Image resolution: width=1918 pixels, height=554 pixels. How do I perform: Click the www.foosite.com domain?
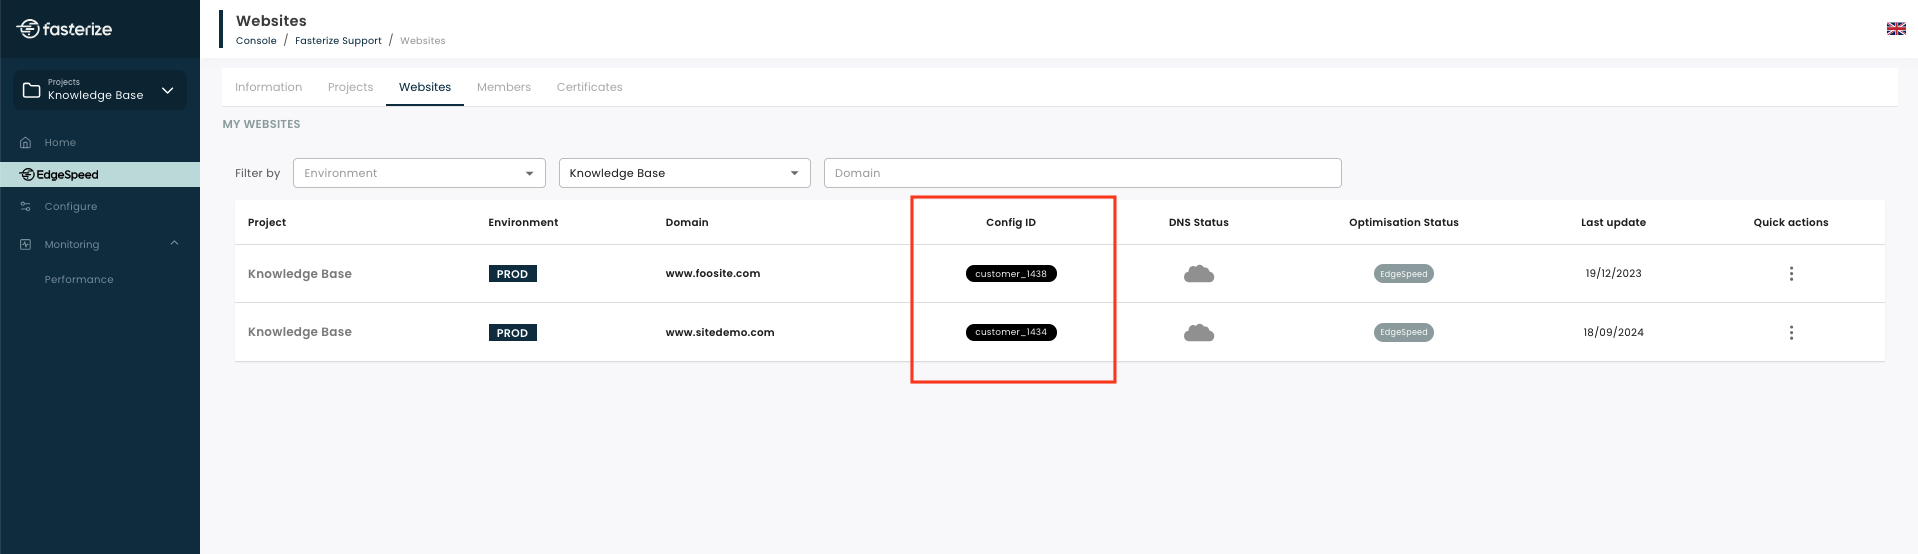[713, 274]
